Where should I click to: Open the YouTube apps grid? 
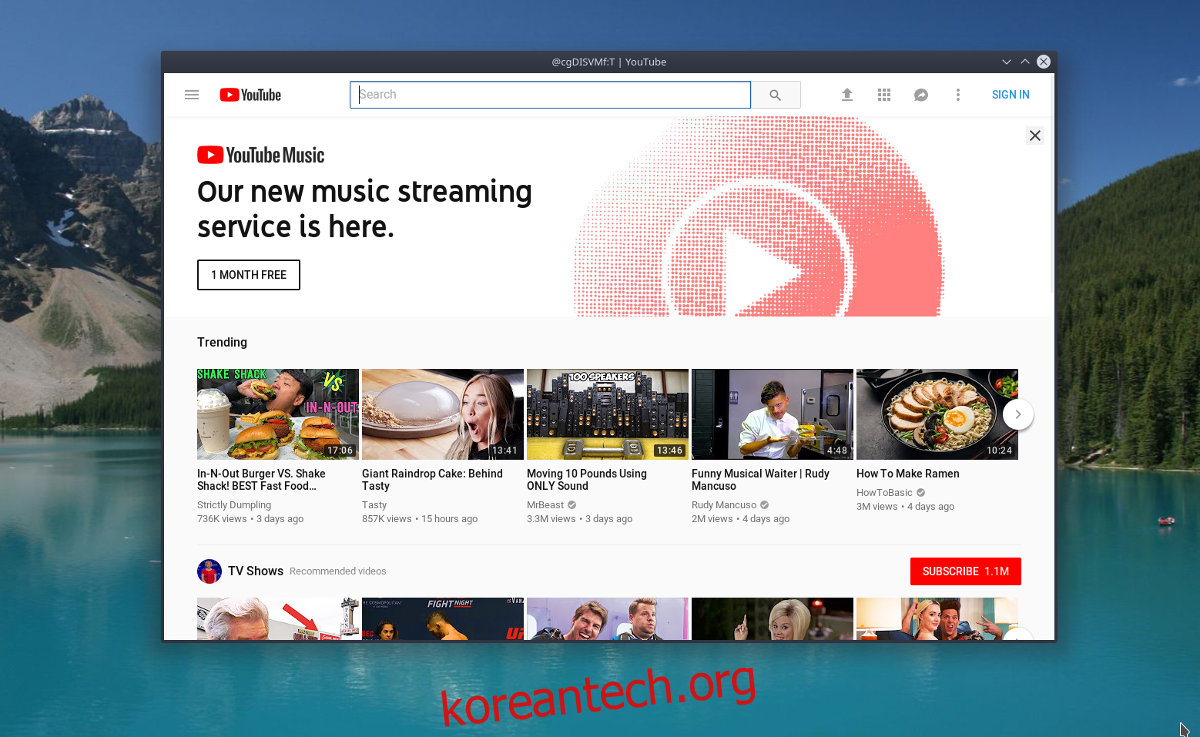coord(884,95)
